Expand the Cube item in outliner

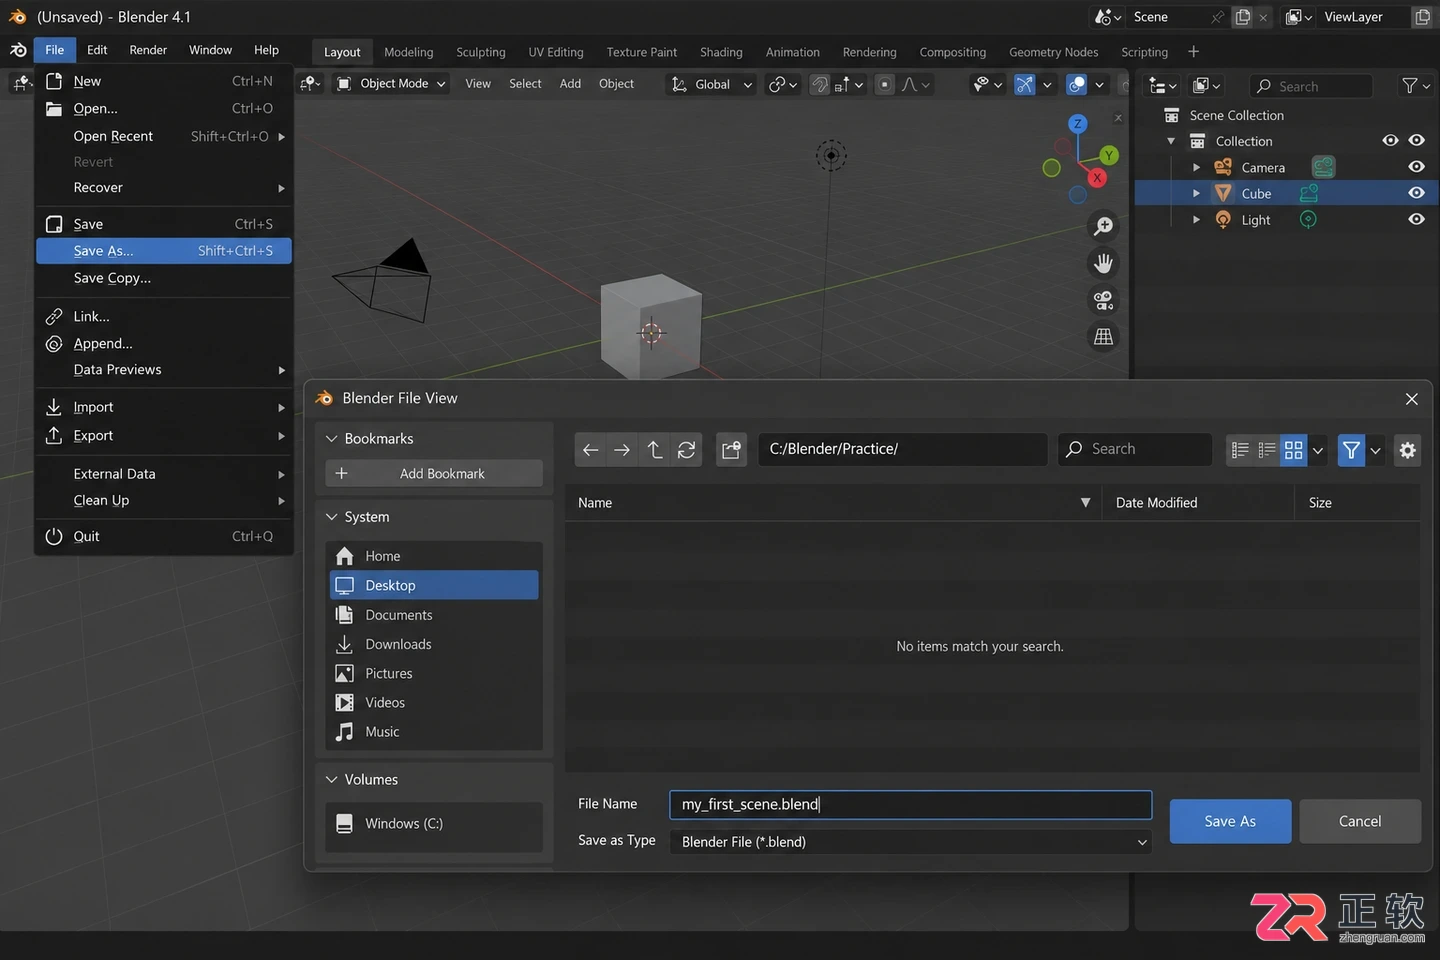[1196, 193]
